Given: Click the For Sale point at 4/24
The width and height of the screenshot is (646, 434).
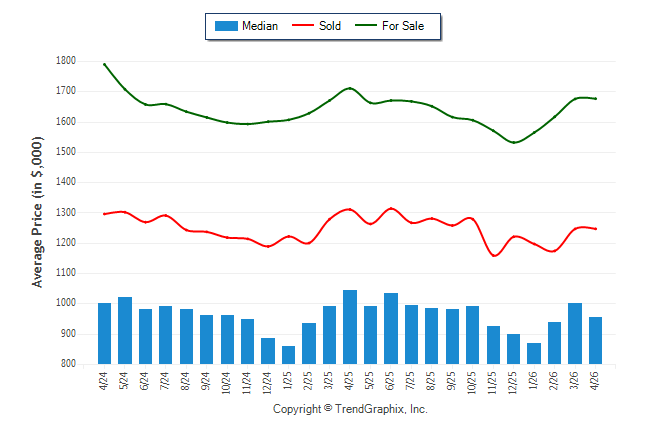Looking at the screenshot, I should pos(105,65).
